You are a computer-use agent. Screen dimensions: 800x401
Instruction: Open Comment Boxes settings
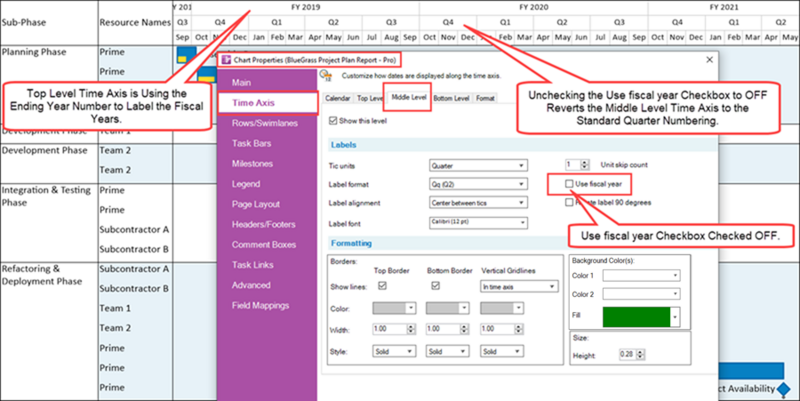click(263, 244)
